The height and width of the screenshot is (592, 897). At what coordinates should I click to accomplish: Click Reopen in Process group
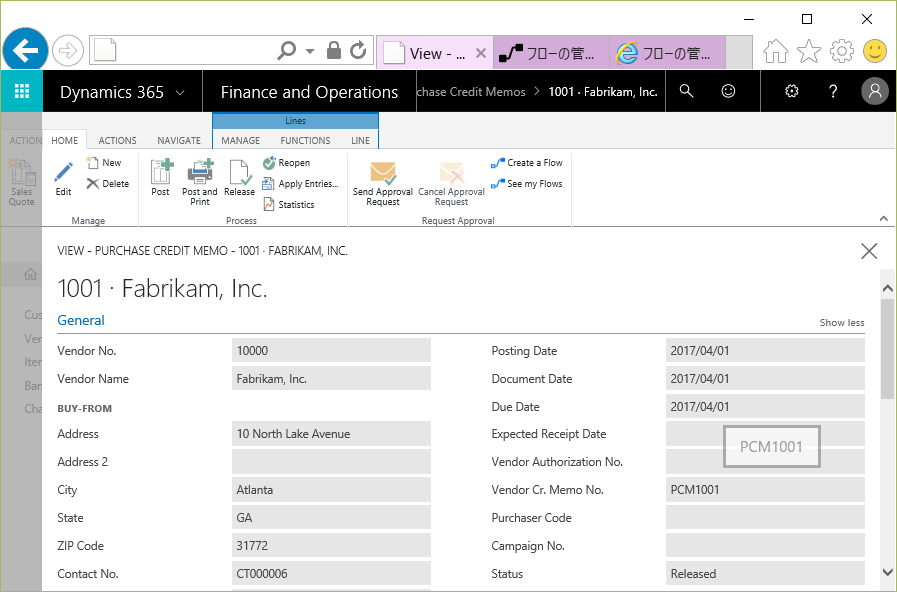(287, 162)
